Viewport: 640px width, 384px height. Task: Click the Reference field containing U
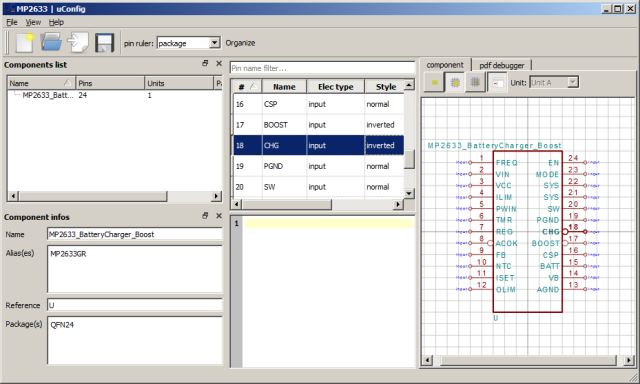click(135, 305)
